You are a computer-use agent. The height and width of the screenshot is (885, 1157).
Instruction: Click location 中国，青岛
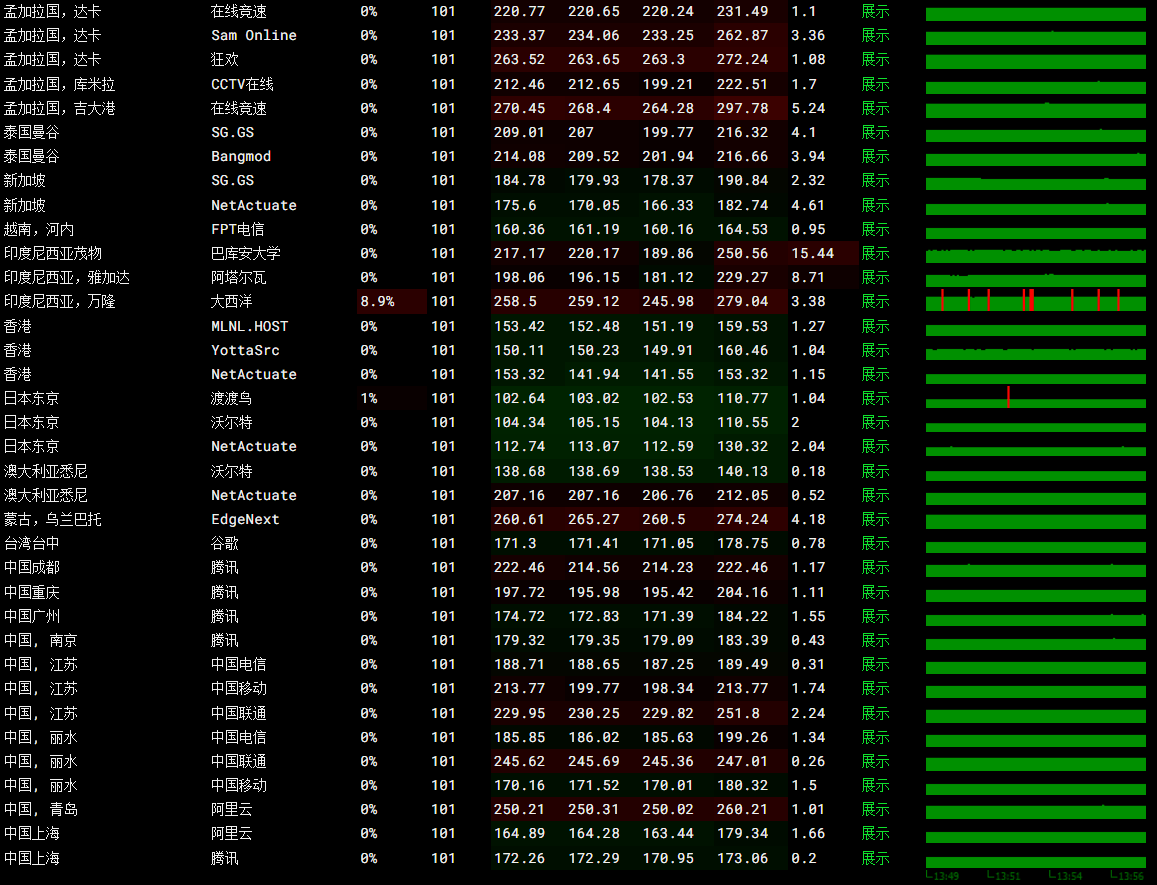[x=41, y=810]
